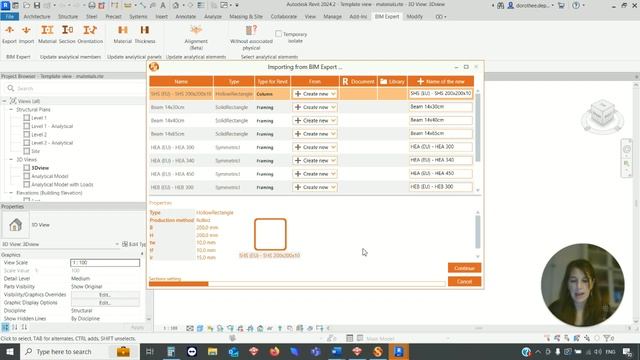Select elements Without associated physical
The image size is (640, 360).
click(251, 37)
